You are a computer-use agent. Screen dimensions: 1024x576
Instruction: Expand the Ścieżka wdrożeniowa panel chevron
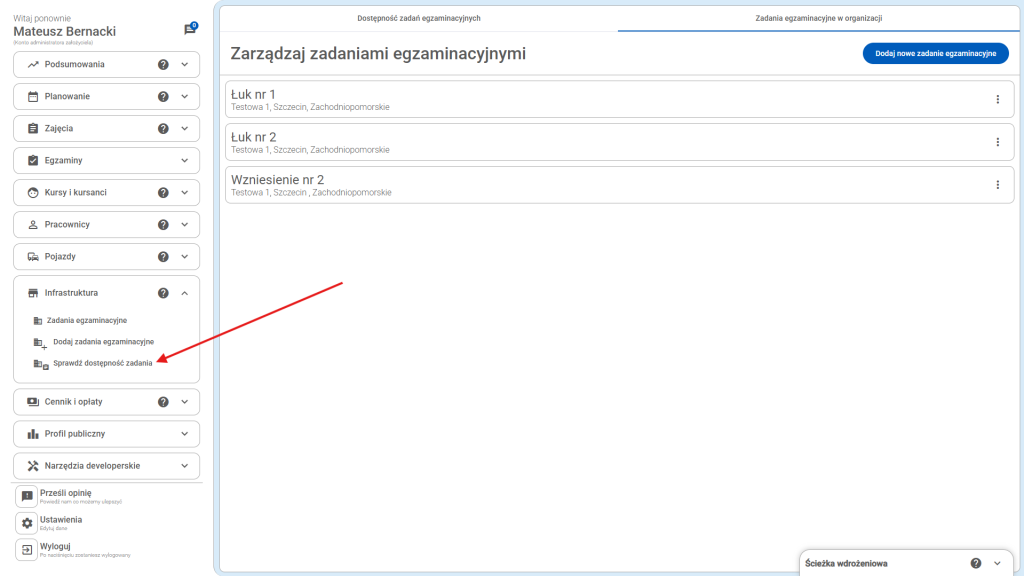pyautogui.click(x=997, y=563)
